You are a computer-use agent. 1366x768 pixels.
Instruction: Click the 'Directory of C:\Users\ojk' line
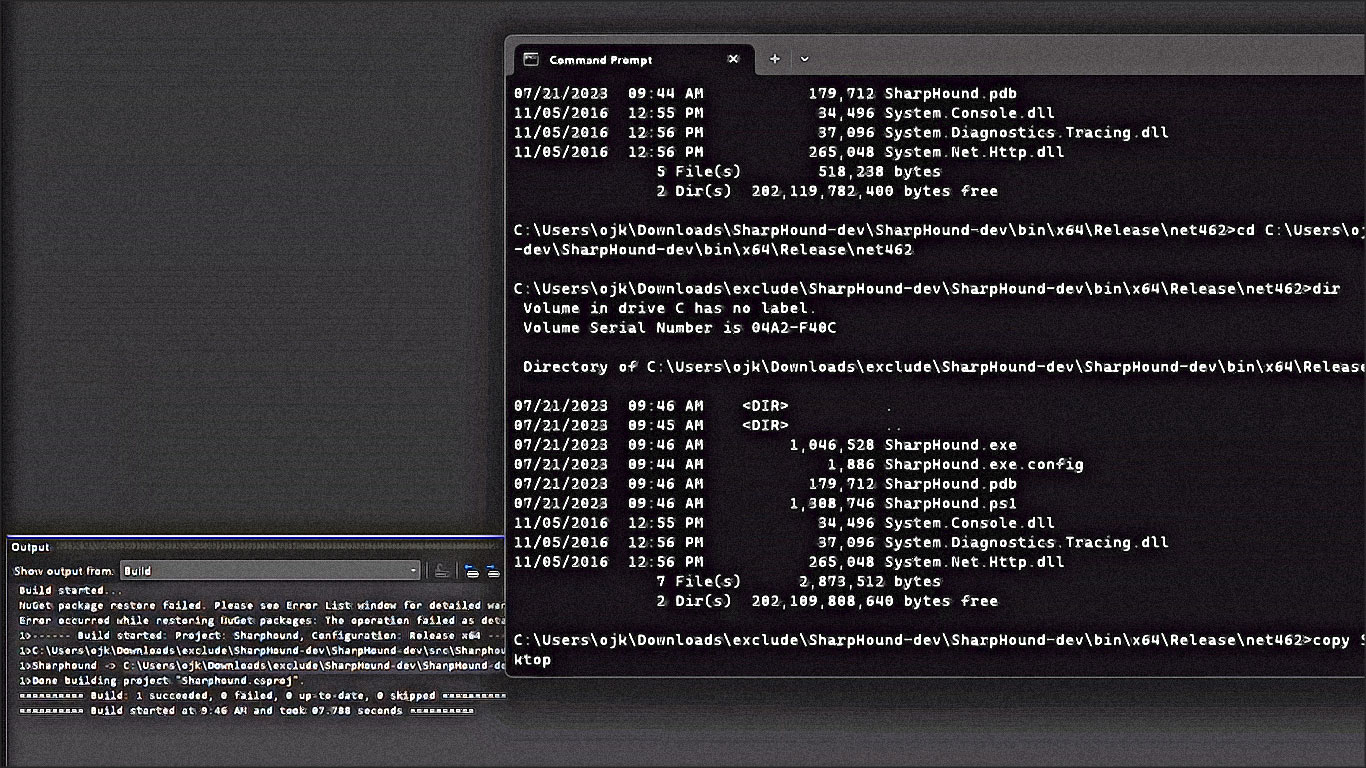(943, 367)
